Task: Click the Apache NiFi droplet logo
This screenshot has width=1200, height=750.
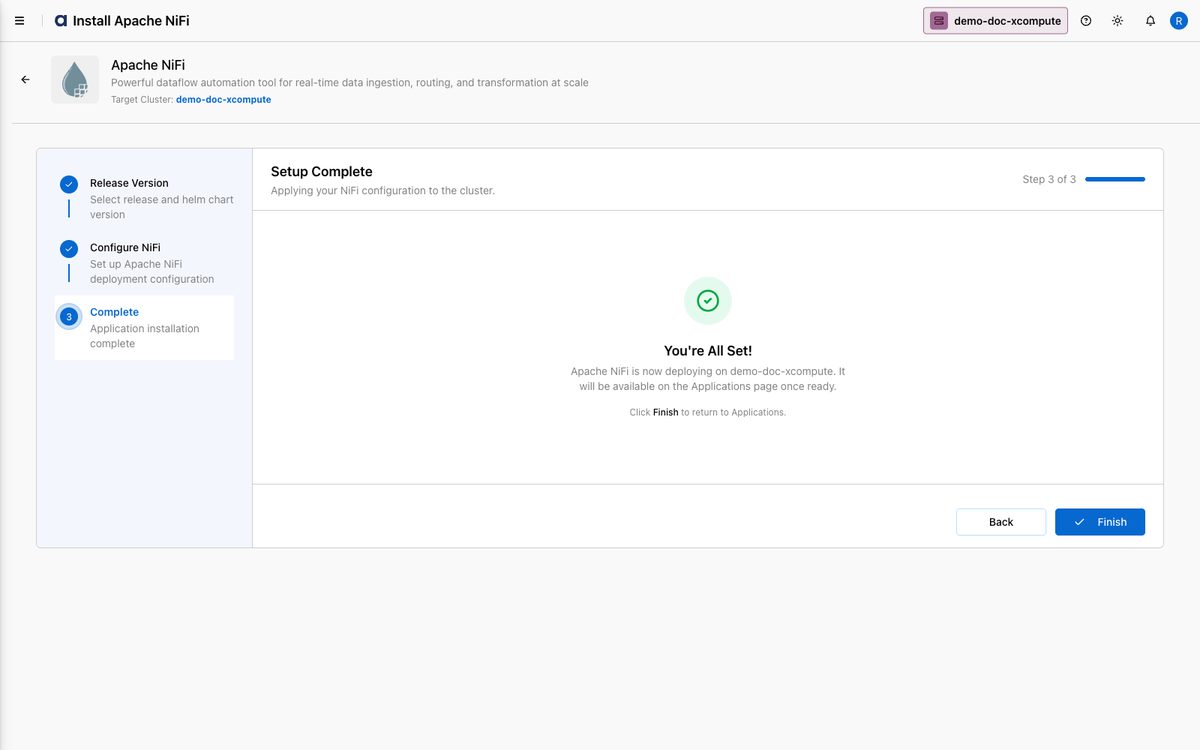Action: 75,80
